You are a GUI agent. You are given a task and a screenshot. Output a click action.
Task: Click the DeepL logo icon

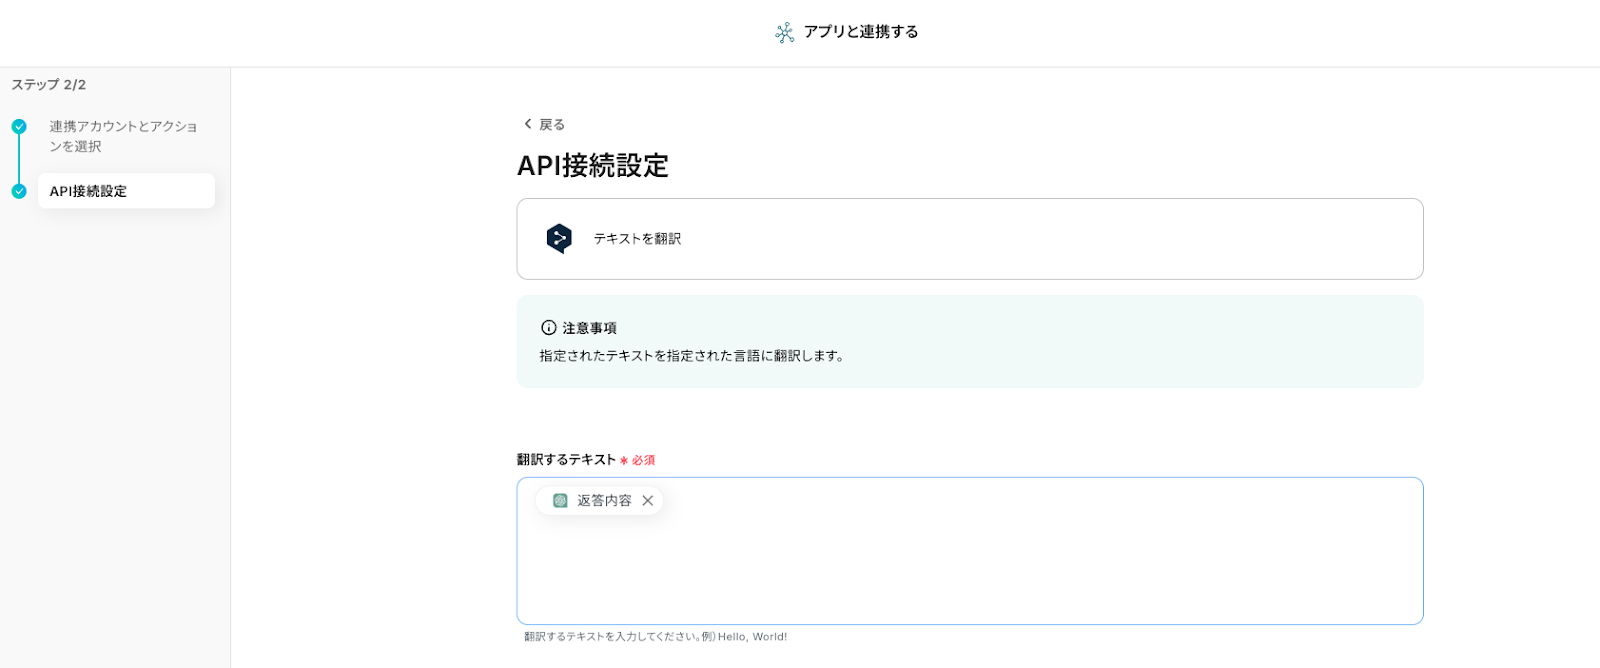[559, 238]
